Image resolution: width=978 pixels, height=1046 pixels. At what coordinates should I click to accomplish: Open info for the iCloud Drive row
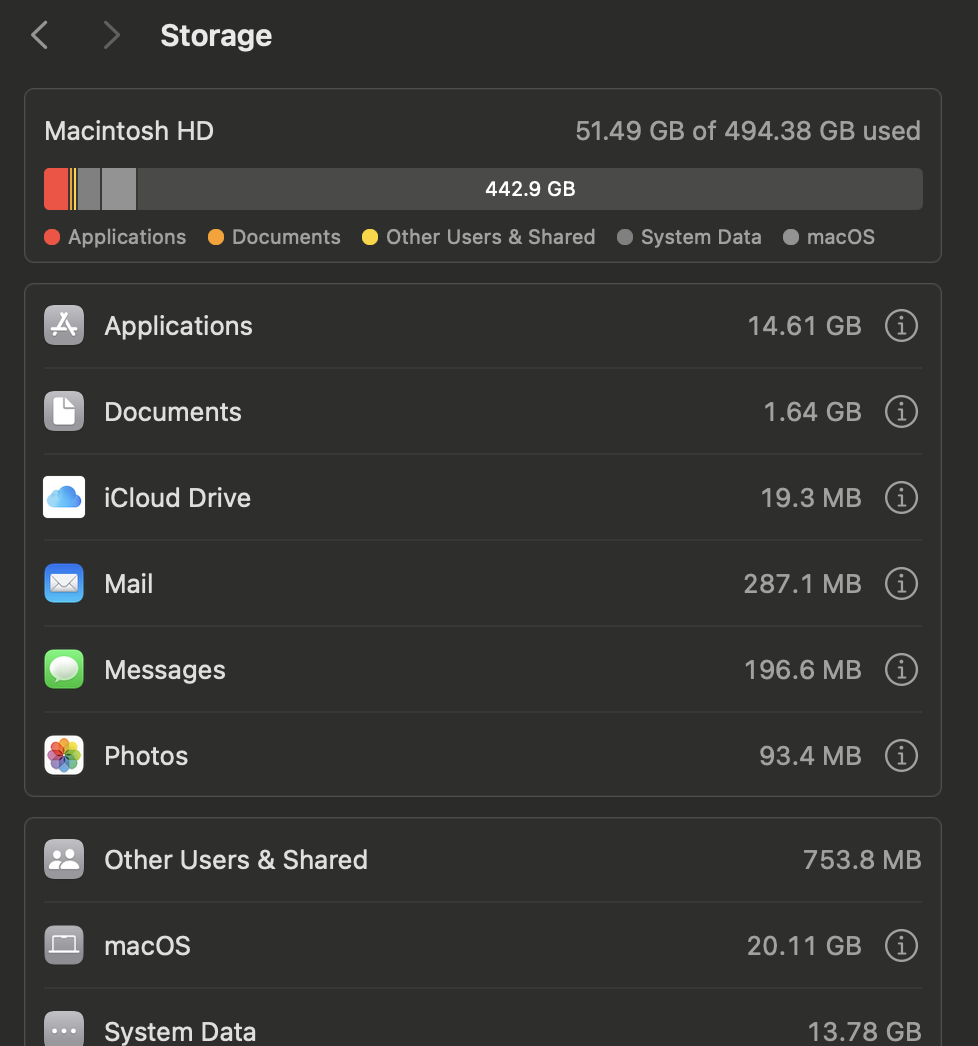tap(901, 498)
